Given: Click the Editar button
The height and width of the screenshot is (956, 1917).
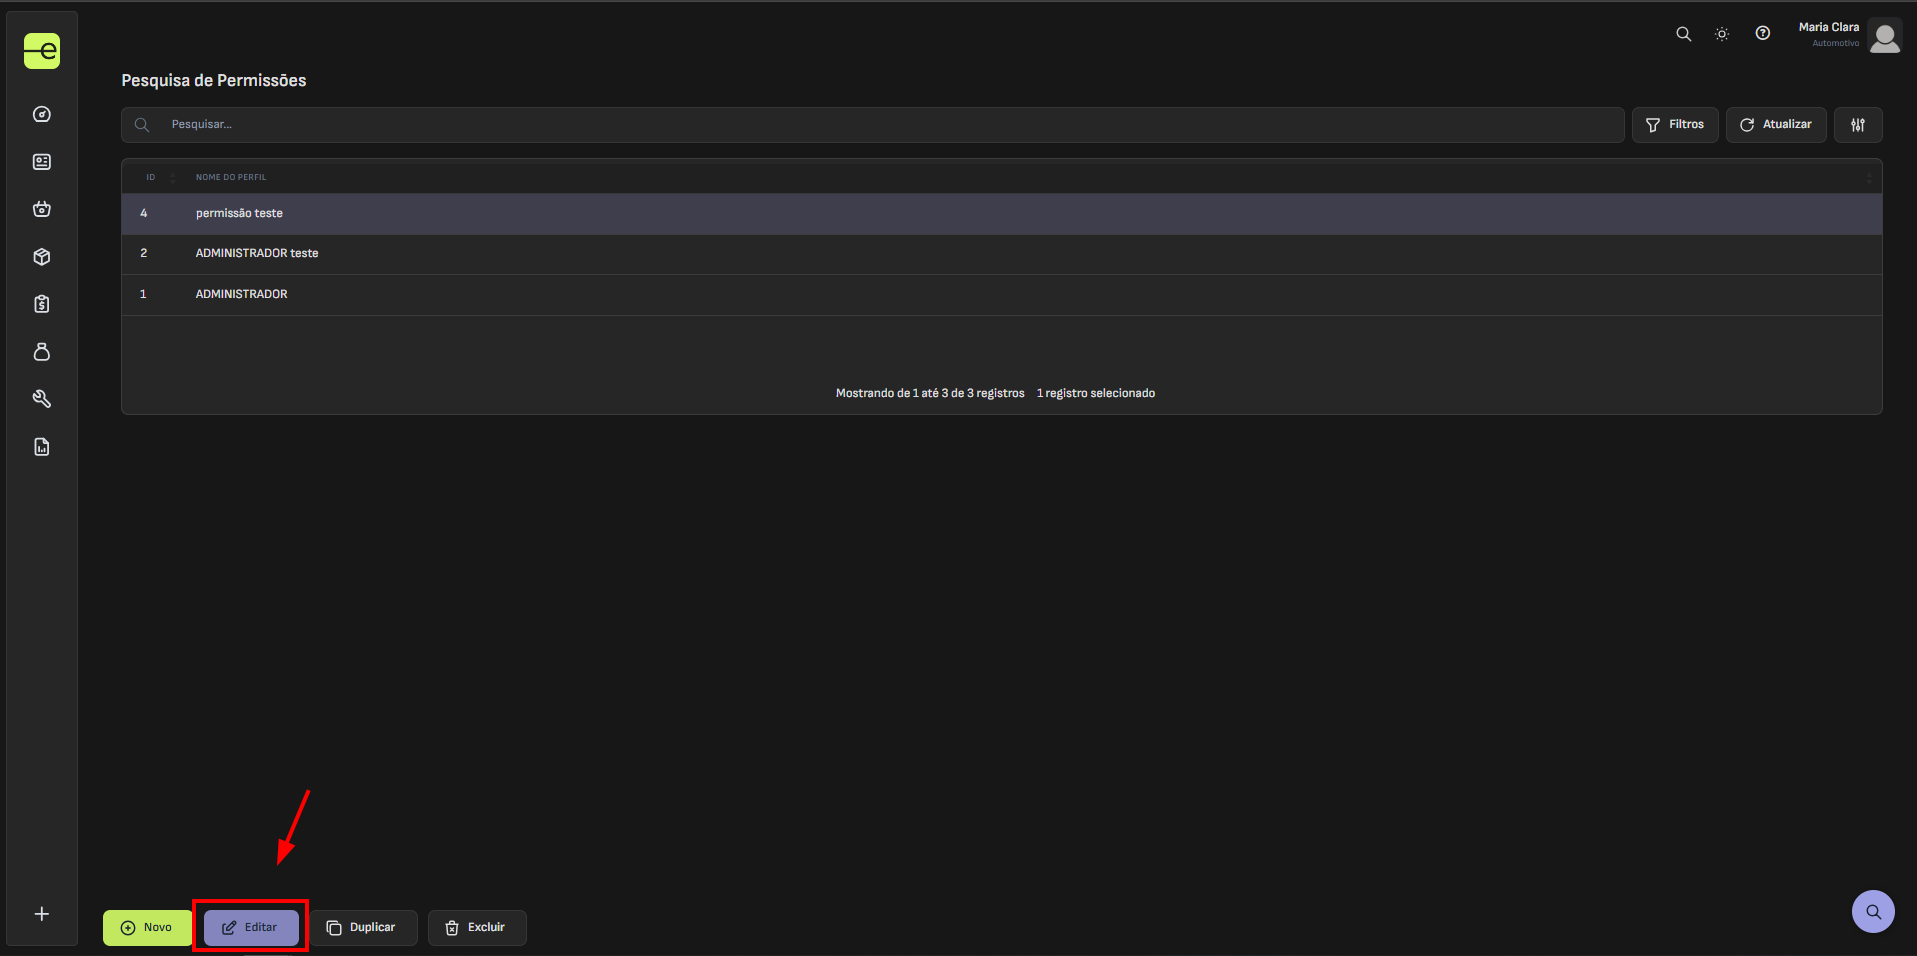Looking at the screenshot, I should click(x=251, y=928).
